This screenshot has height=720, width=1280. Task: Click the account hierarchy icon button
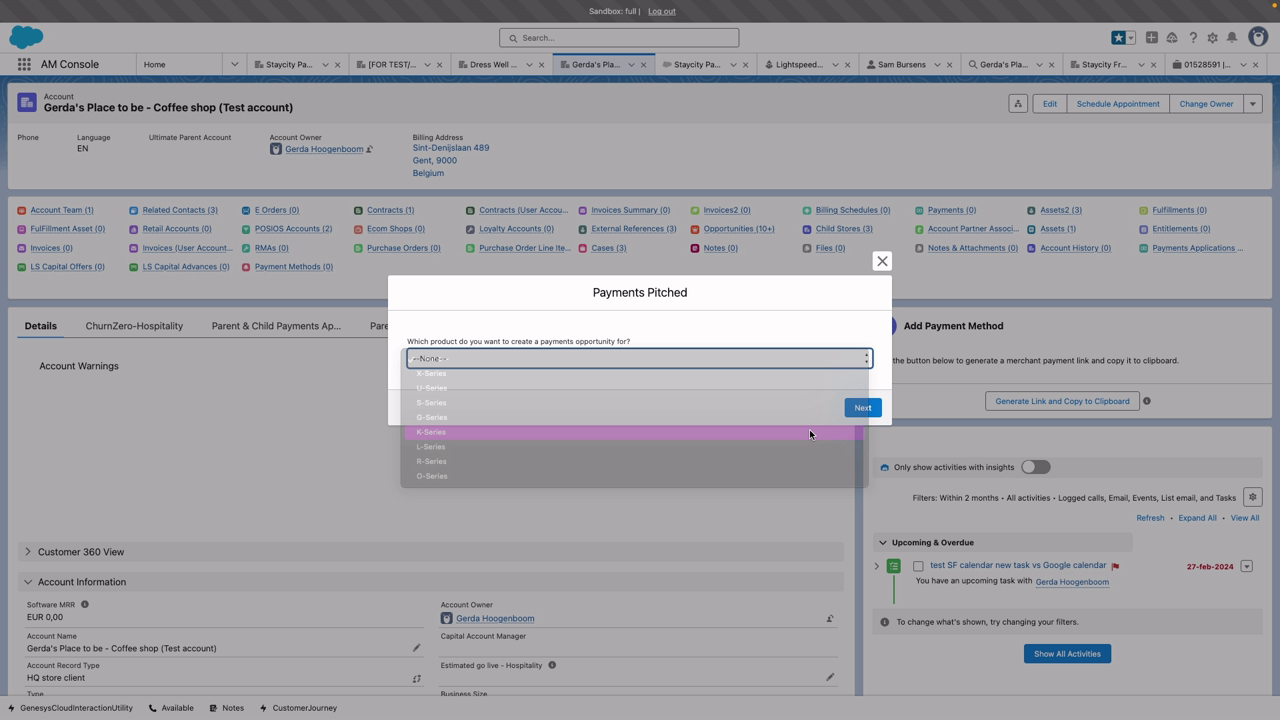(1018, 104)
